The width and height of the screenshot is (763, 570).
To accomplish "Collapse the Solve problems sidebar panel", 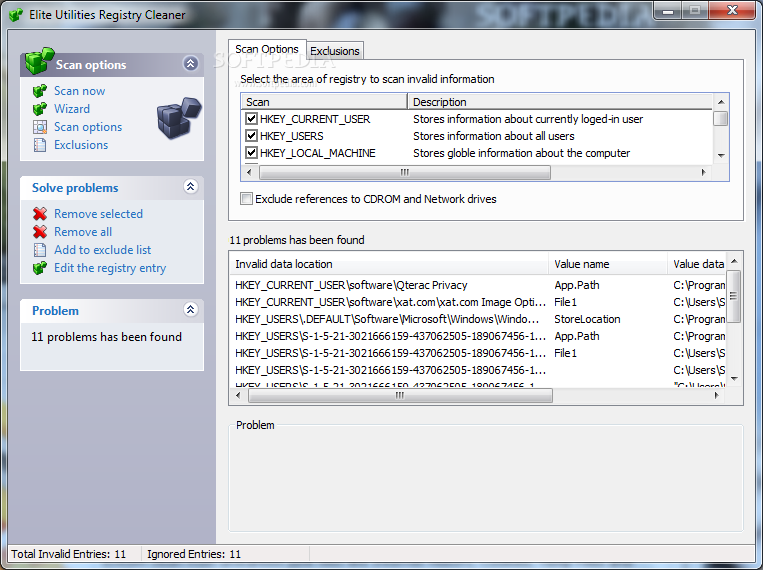I will click(190, 186).
